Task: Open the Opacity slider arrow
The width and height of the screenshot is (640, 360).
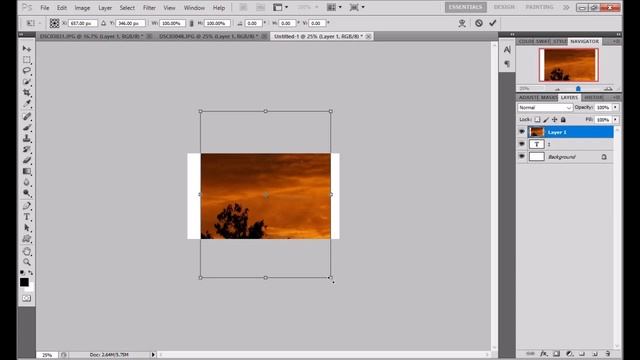Action: pyautogui.click(x=616, y=107)
